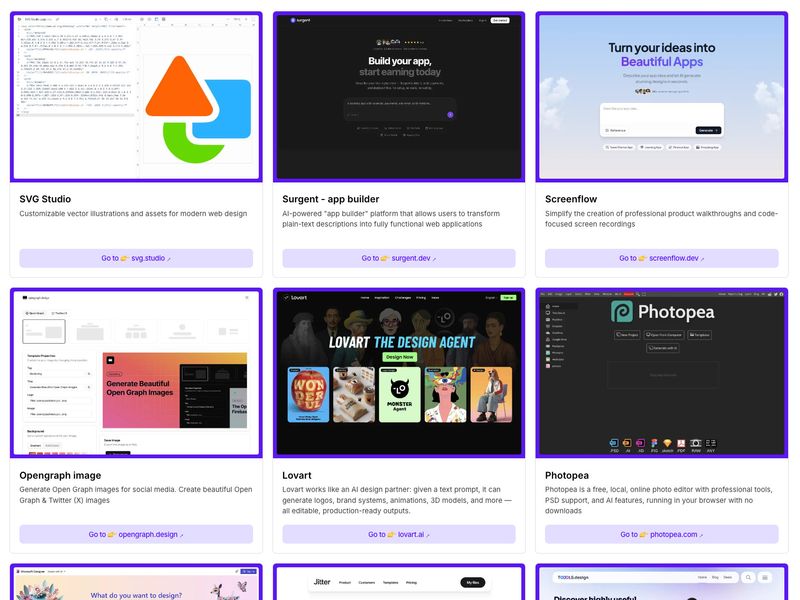Click the "SVG Studio" card title
This screenshot has width=800, height=600.
point(45,199)
